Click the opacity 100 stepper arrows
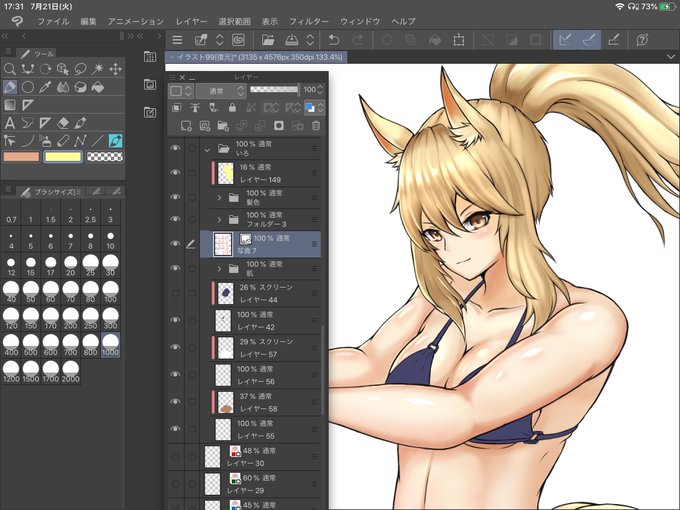 tap(320, 90)
